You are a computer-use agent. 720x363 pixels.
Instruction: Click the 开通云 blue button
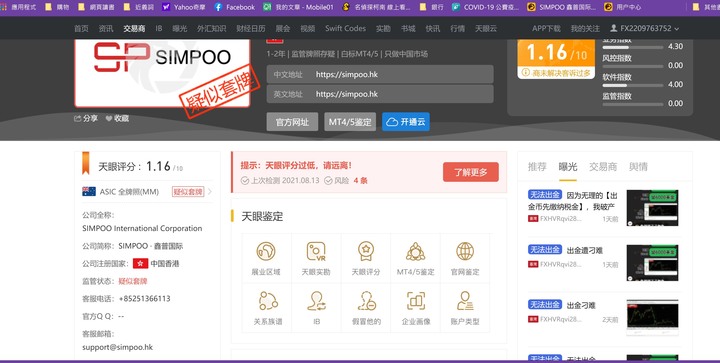406,122
